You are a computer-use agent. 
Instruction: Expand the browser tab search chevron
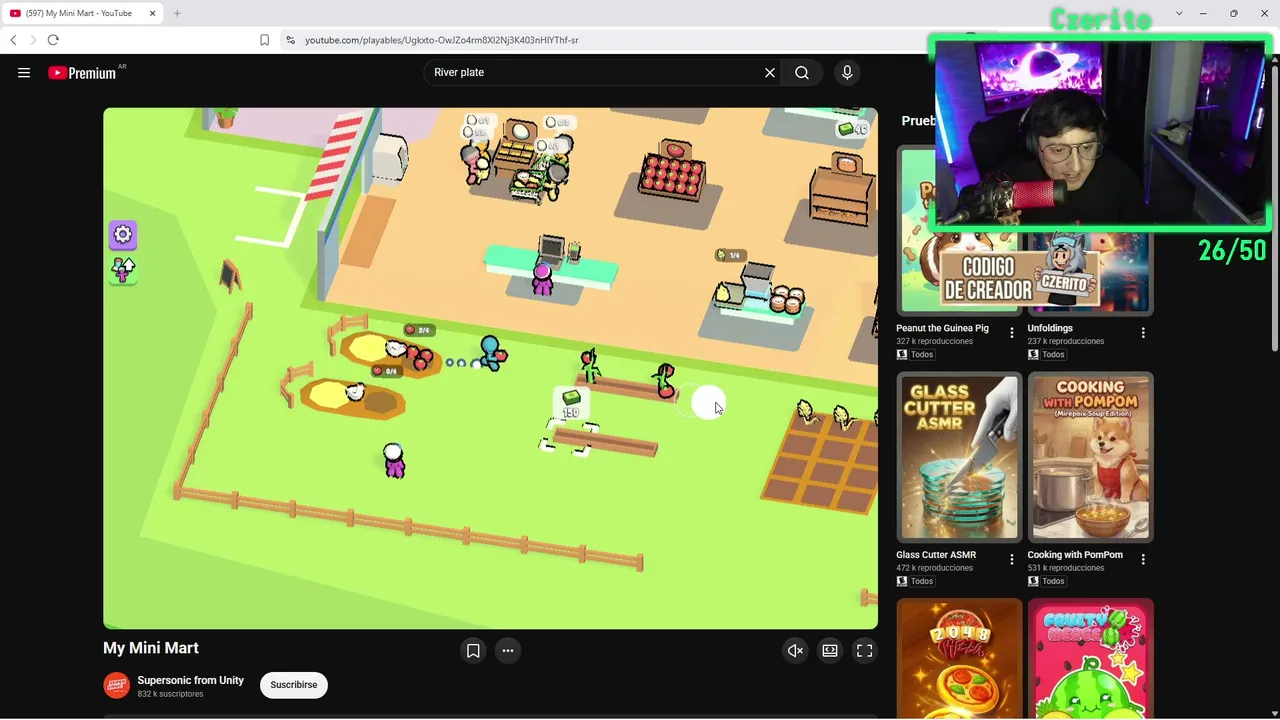tap(1179, 13)
